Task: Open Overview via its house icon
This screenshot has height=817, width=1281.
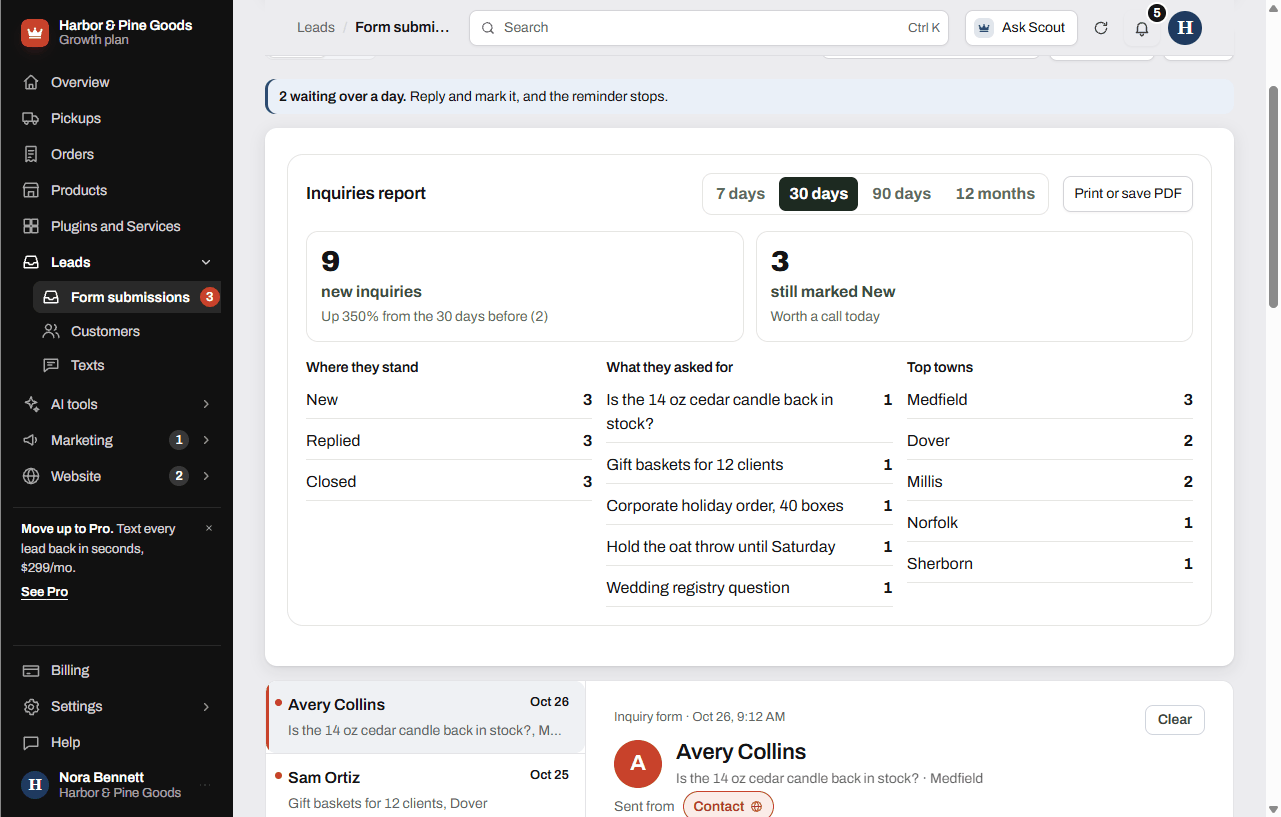Action: point(31,82)
